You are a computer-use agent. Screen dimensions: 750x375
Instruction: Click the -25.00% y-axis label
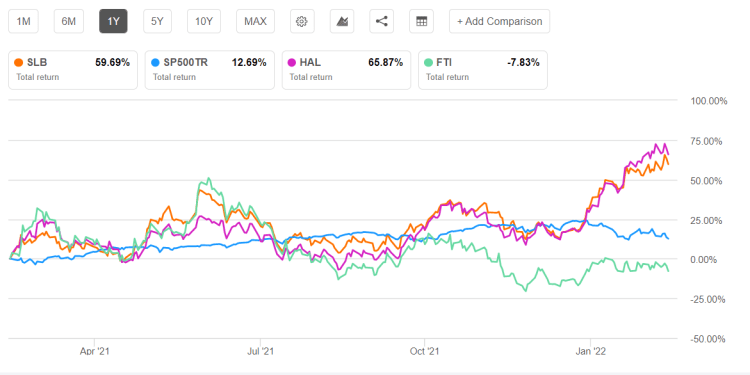[x=708, y=300]
